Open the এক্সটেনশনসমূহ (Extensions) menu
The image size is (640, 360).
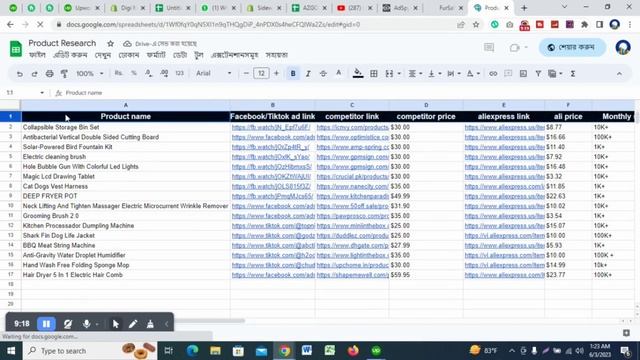(234, 55)
